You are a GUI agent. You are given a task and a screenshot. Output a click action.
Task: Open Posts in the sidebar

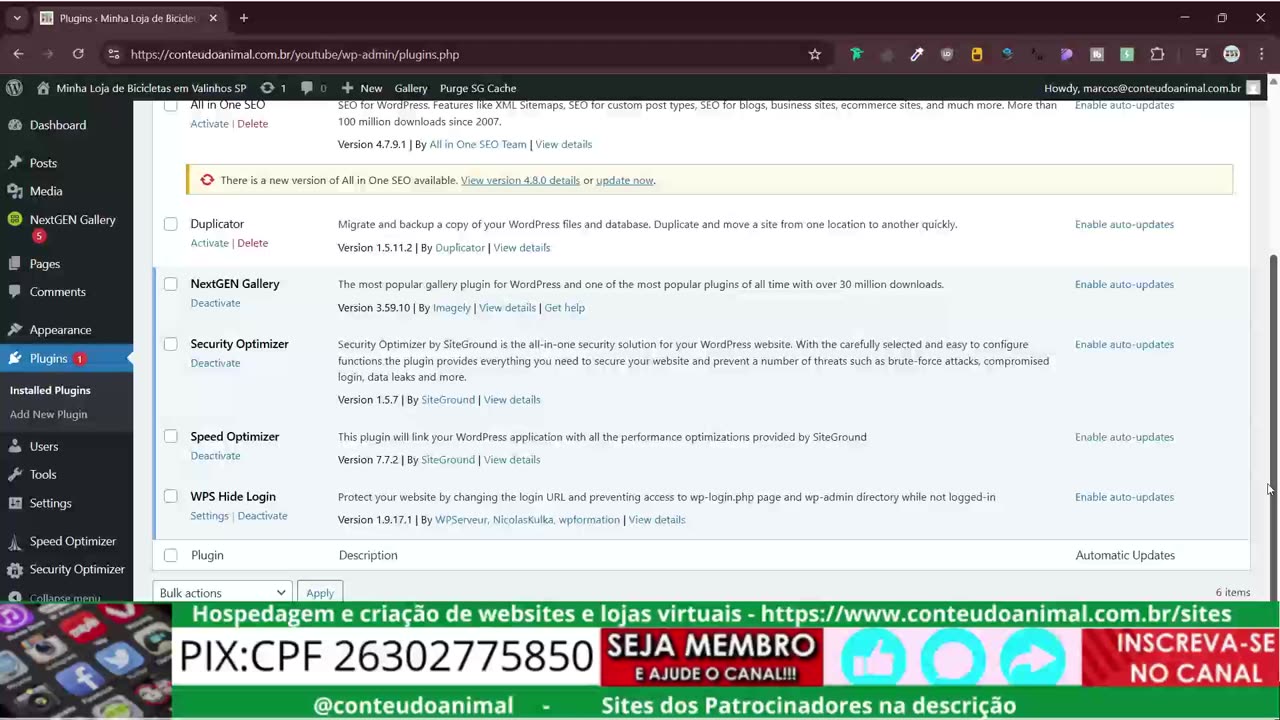point(43,163)
